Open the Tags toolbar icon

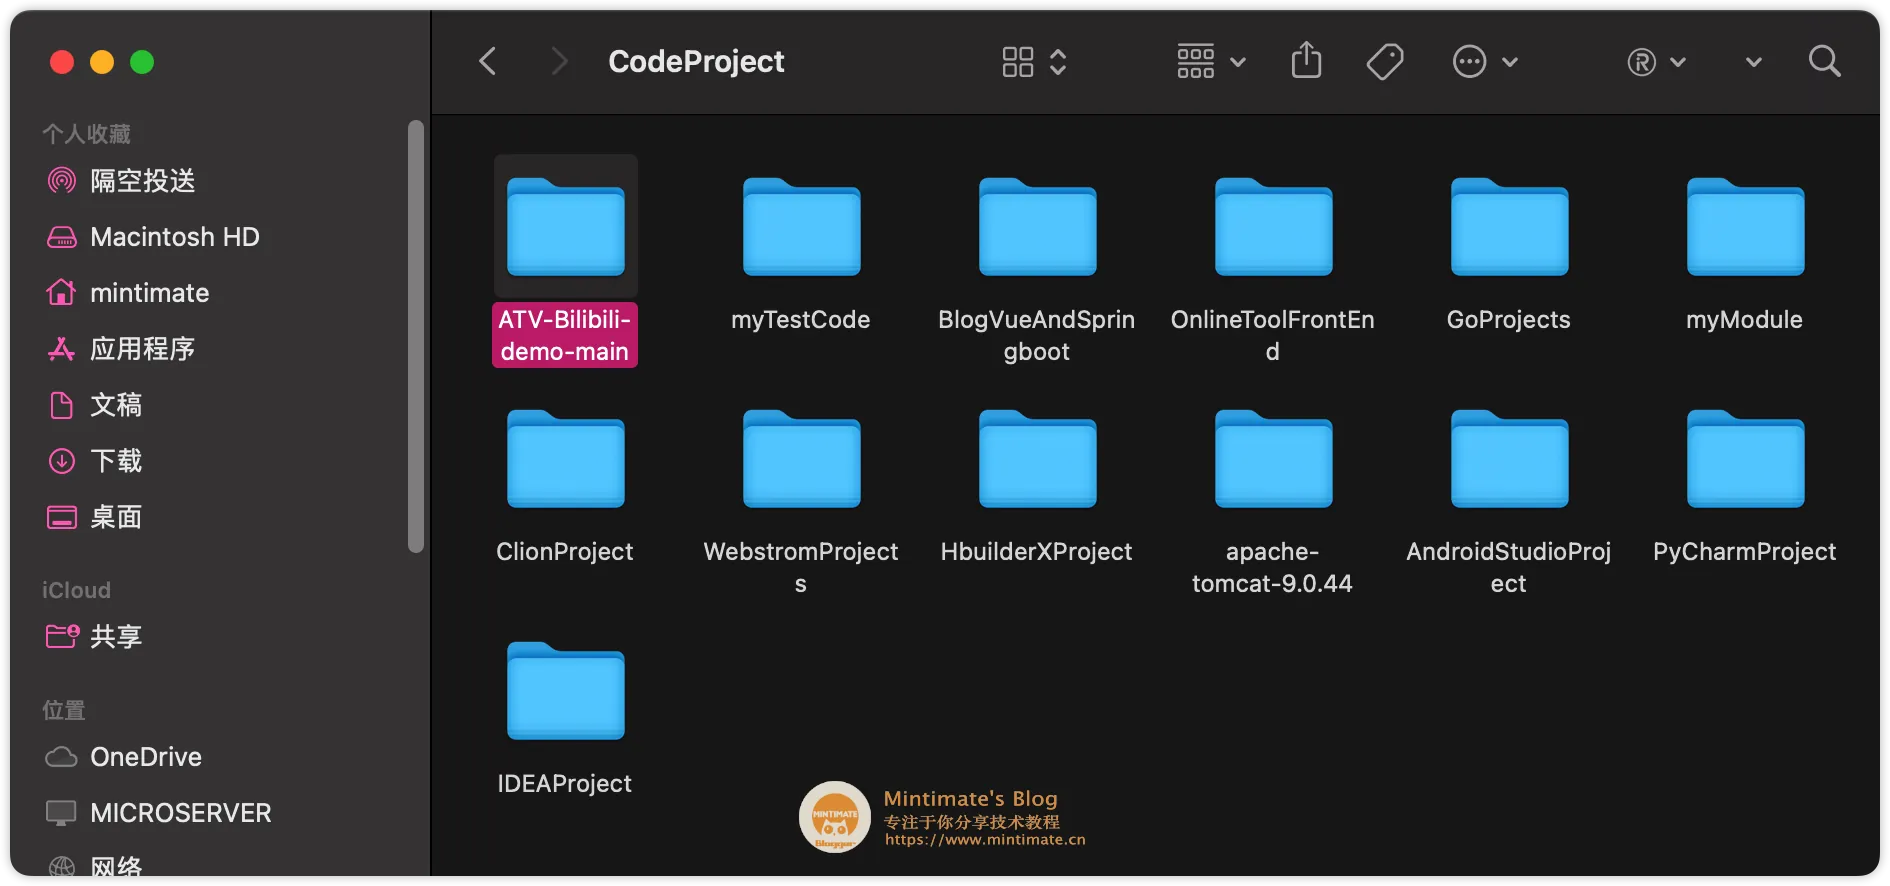pyautogui.click(x=1385, y=62)
